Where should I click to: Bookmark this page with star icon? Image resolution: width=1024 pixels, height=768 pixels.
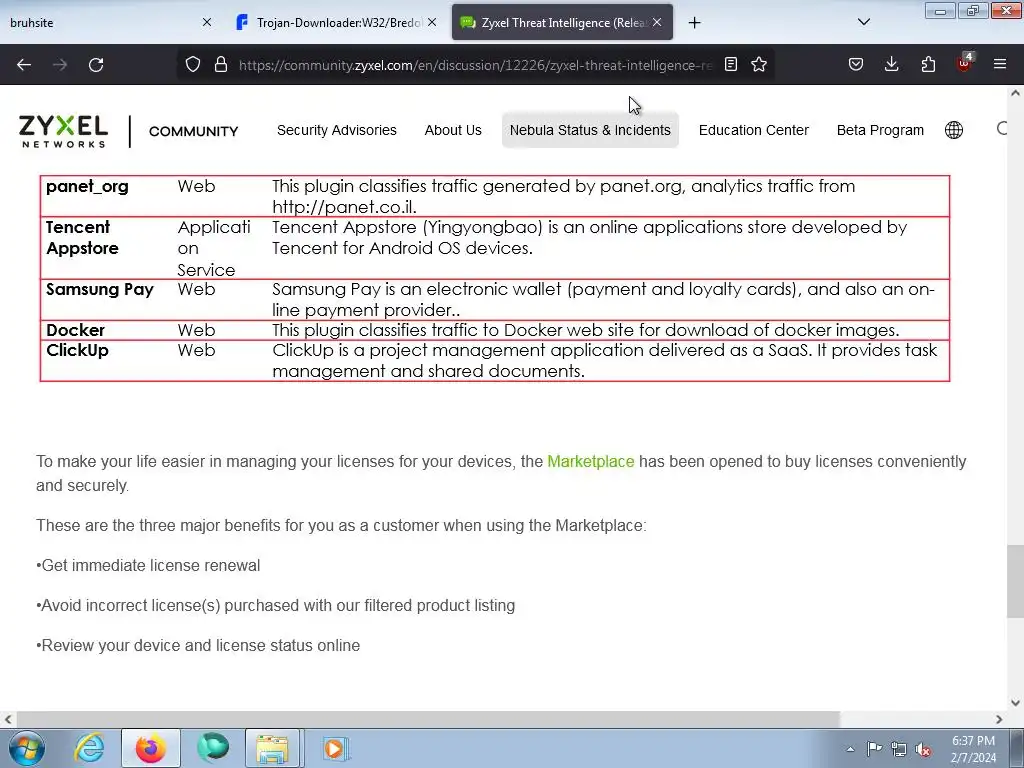759,65
